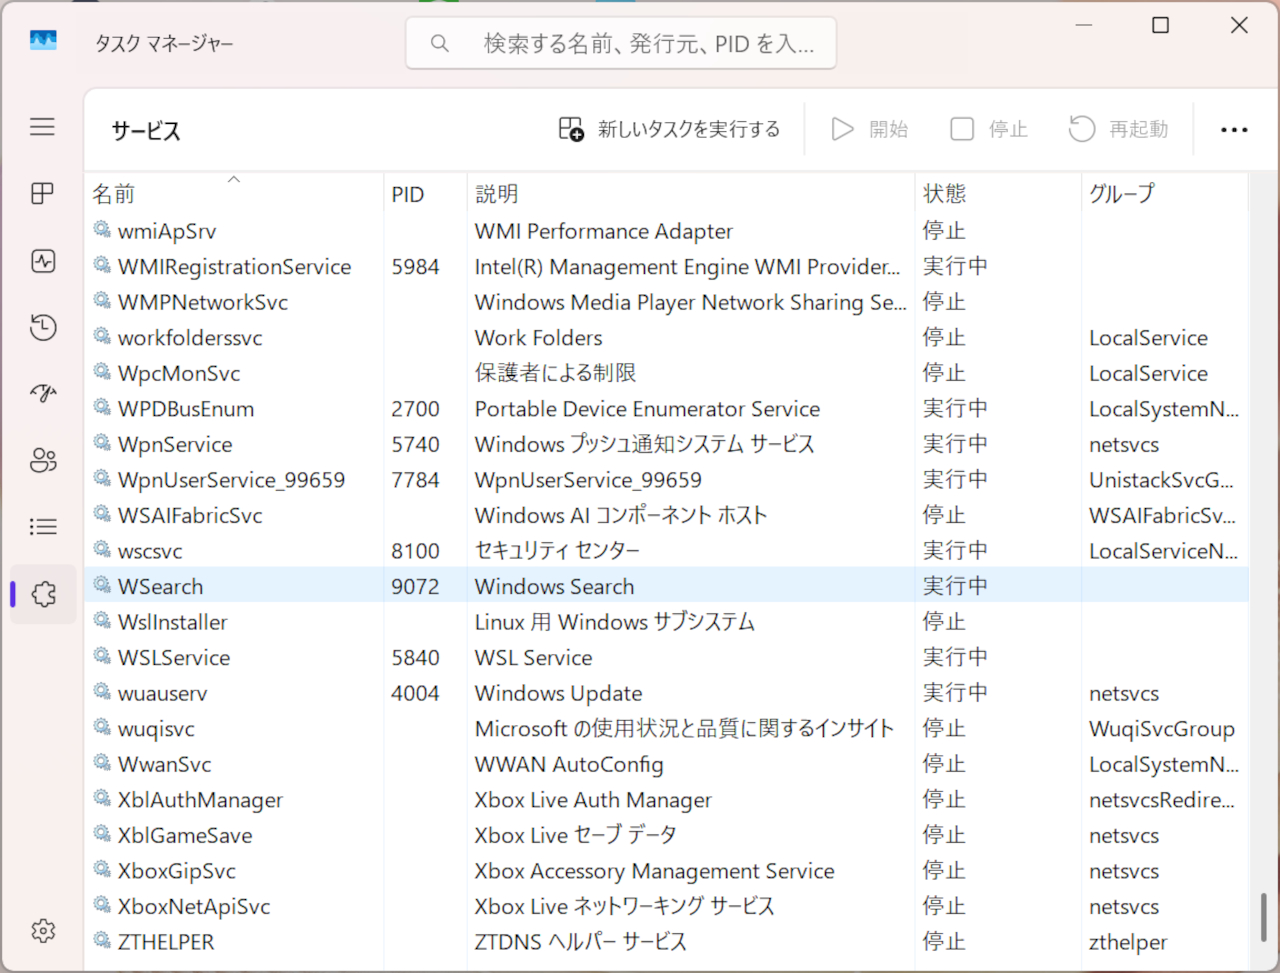The image size is (1280, 973).
Task: Click the 'WuqiSvcGroup' group cell
Action: pos(1161,729)
